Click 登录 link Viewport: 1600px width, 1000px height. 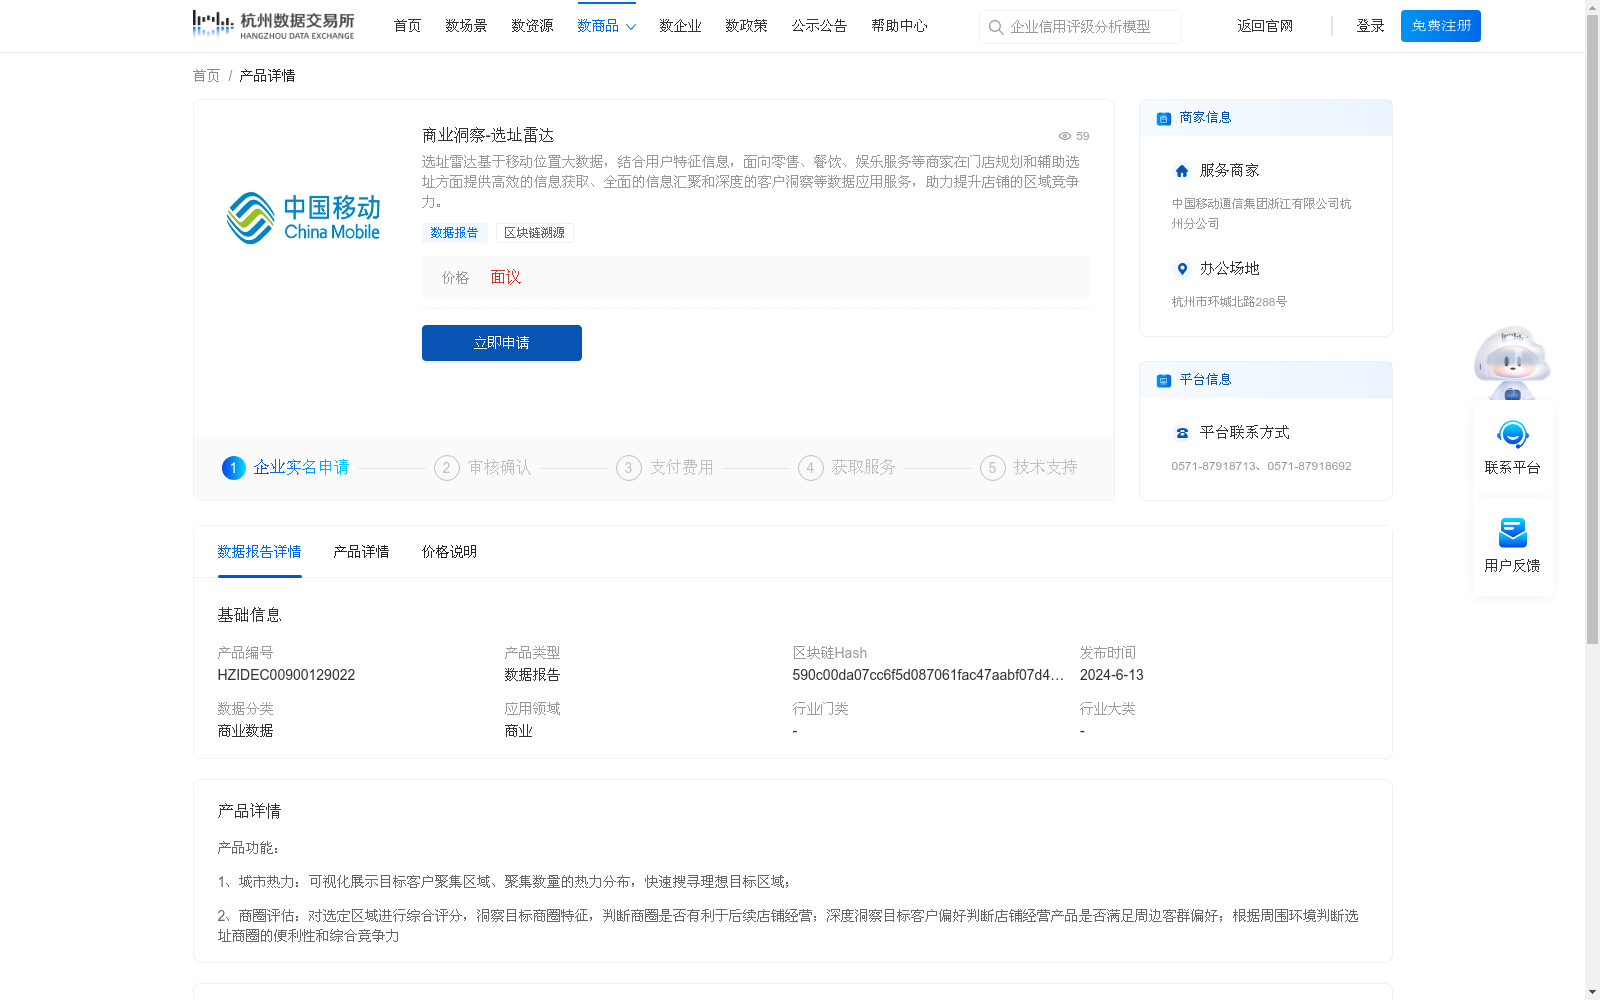[x=1370, y=26]
